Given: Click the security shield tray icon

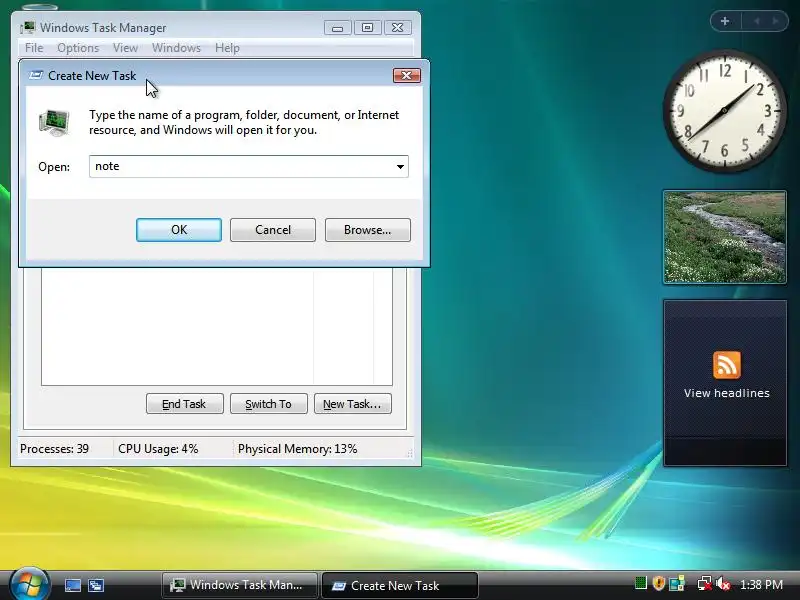Looking at the screenshot, I should tap(659, 583).
